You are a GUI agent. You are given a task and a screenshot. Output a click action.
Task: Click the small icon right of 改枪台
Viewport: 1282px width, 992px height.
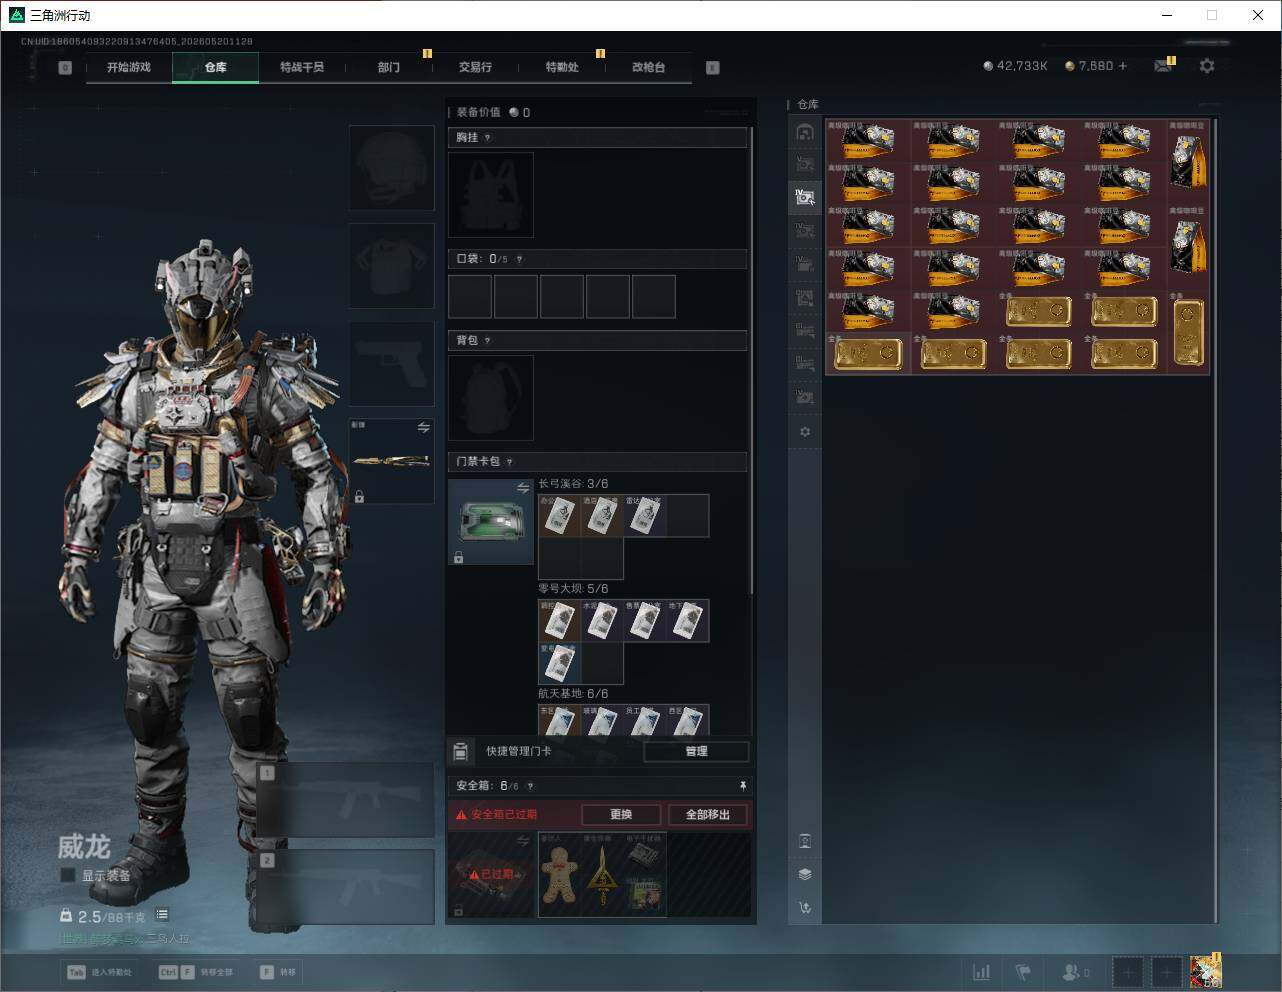tap(712, 68)
